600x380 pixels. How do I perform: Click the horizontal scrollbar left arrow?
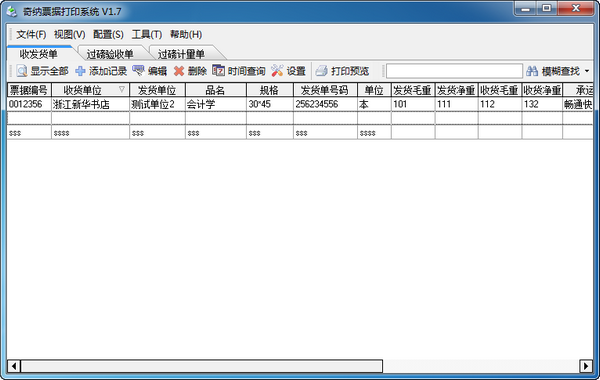[14, 366]
